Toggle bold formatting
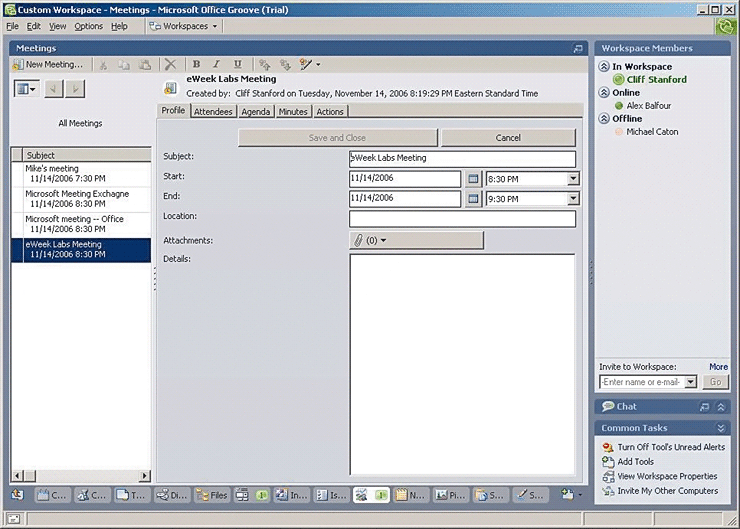Image resolution: width=740 pixels, height=529 pixels. 196,64
